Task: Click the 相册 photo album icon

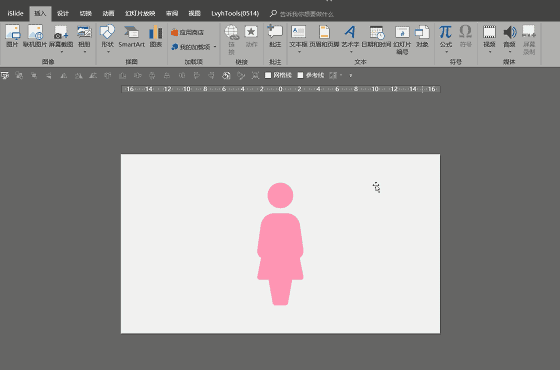Action: pos(84,33)
